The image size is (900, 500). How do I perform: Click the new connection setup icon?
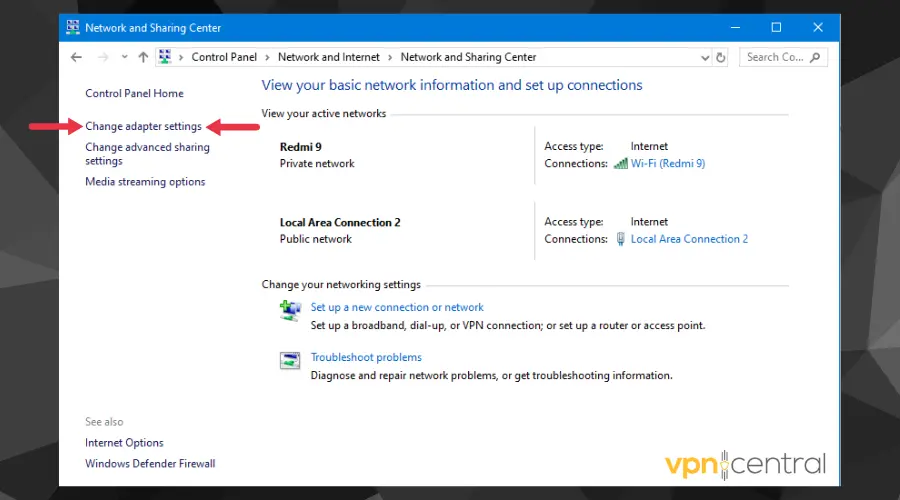[x=290, y=311]
